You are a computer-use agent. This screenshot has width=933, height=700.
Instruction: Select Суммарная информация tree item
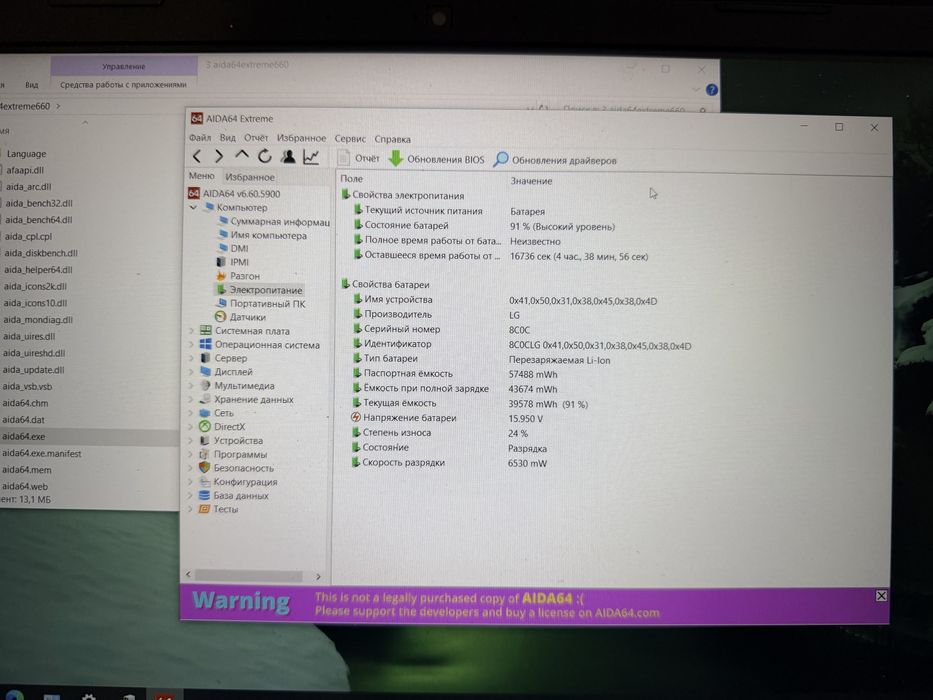pos(274,221)
